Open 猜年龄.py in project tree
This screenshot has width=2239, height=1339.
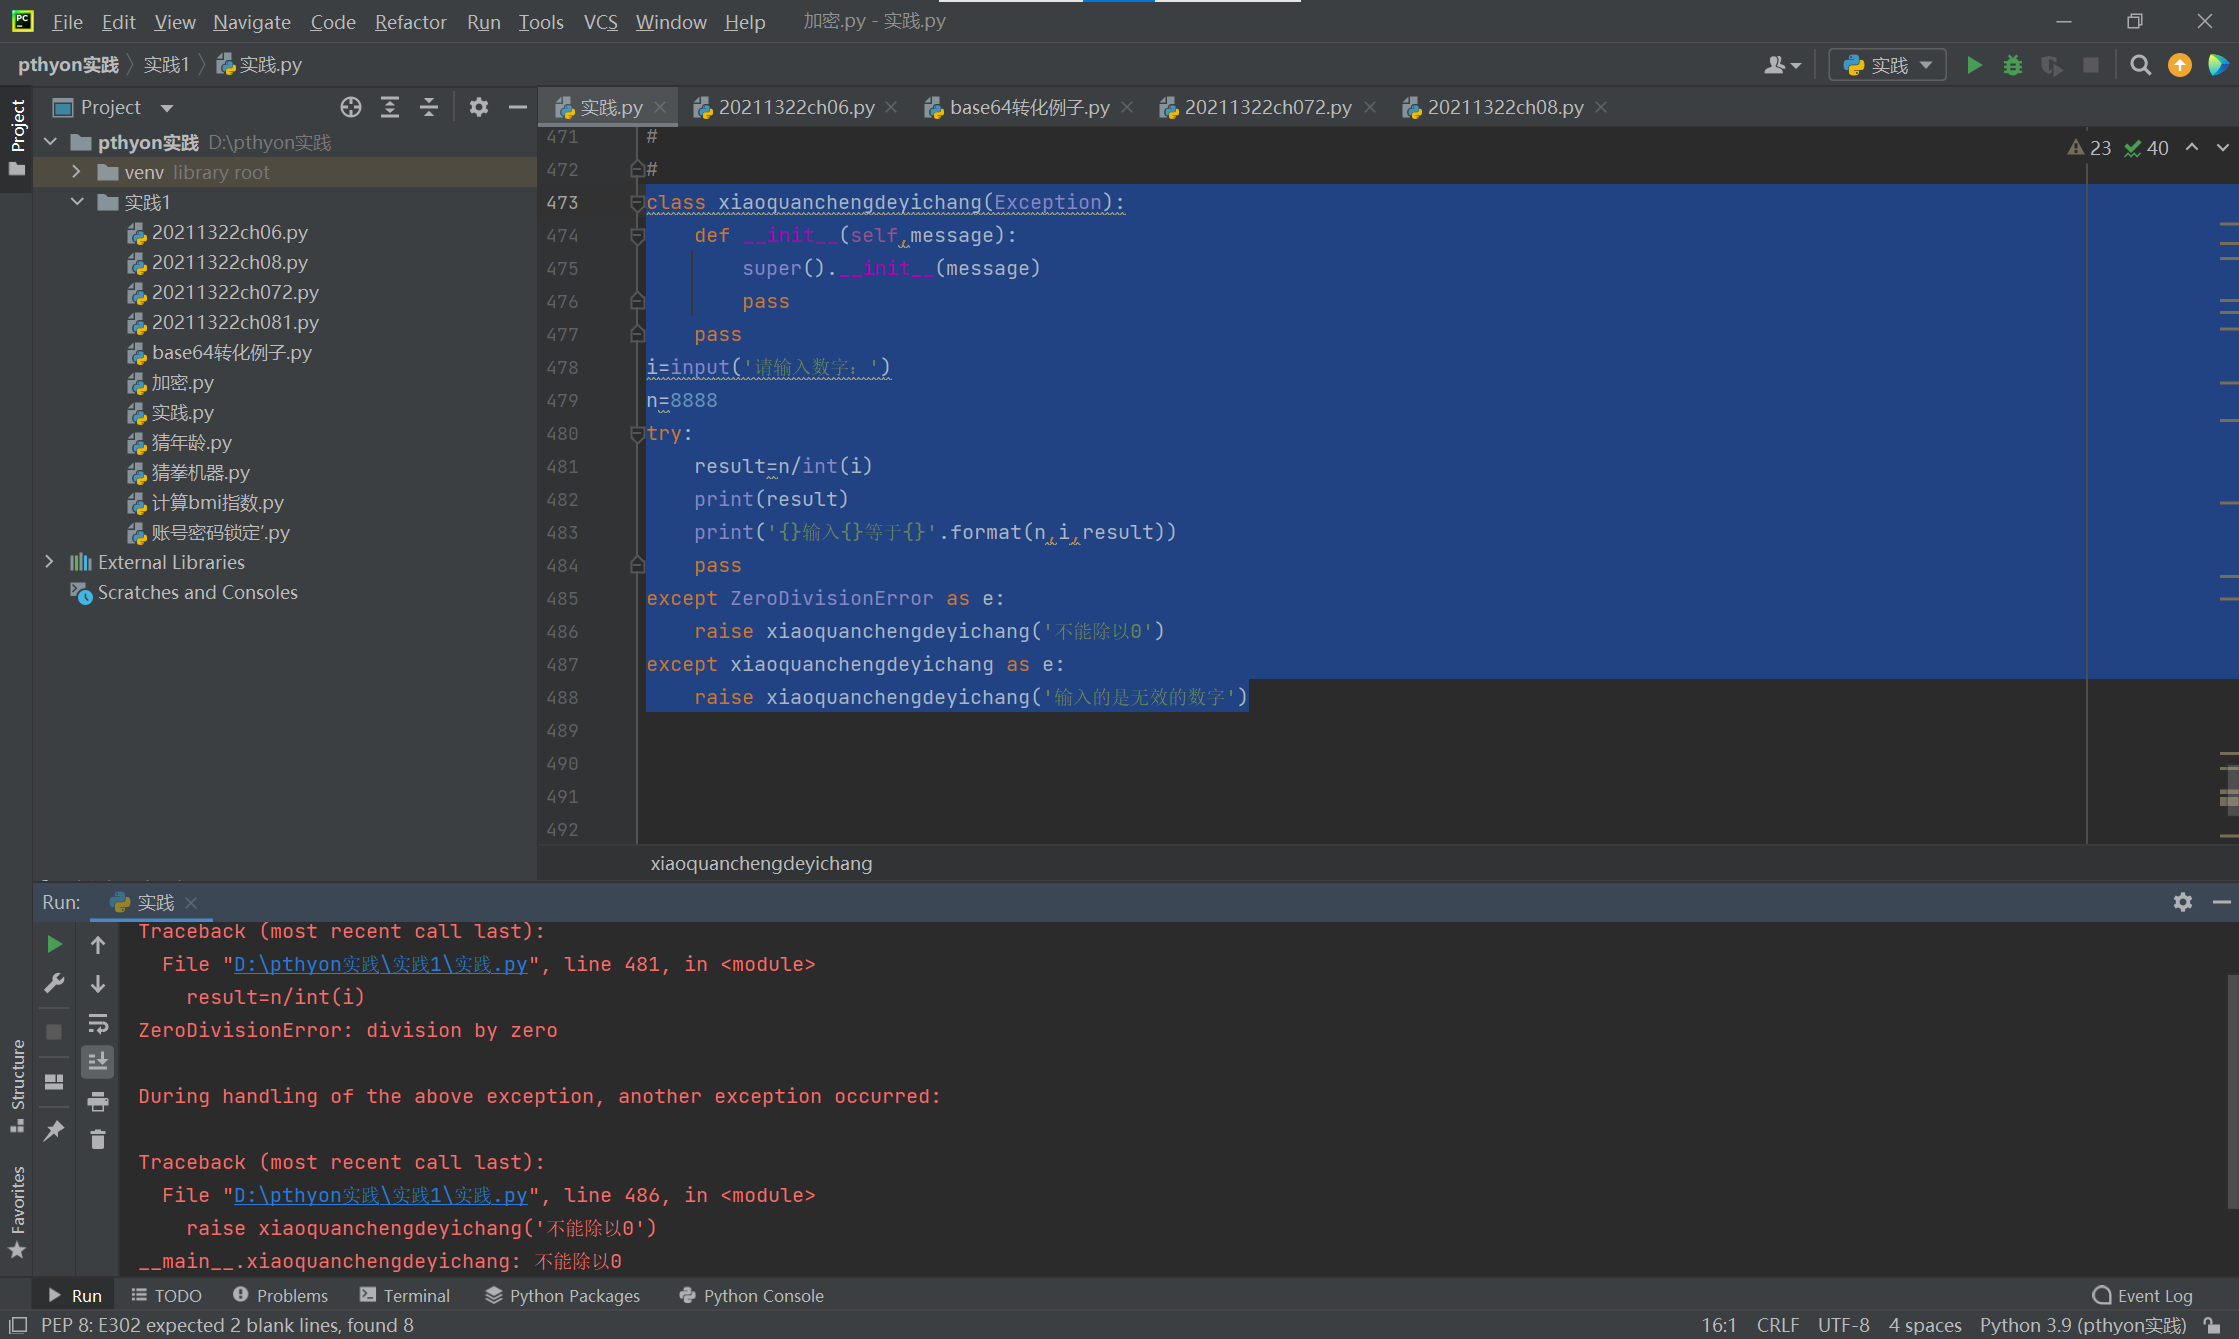[191, 442]
